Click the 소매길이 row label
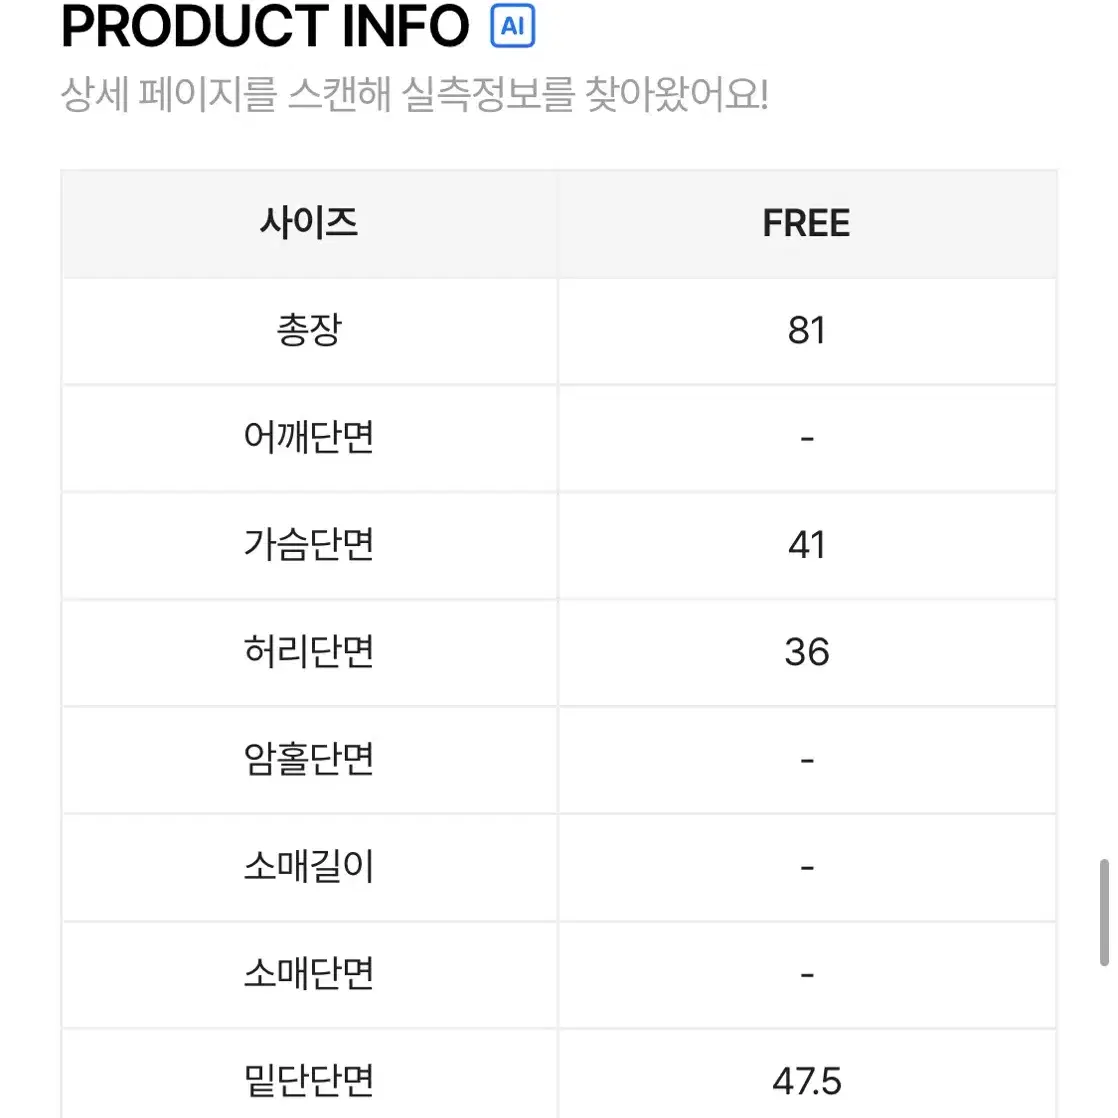This screenshot has width=1118, height=1118. (309, 866)
